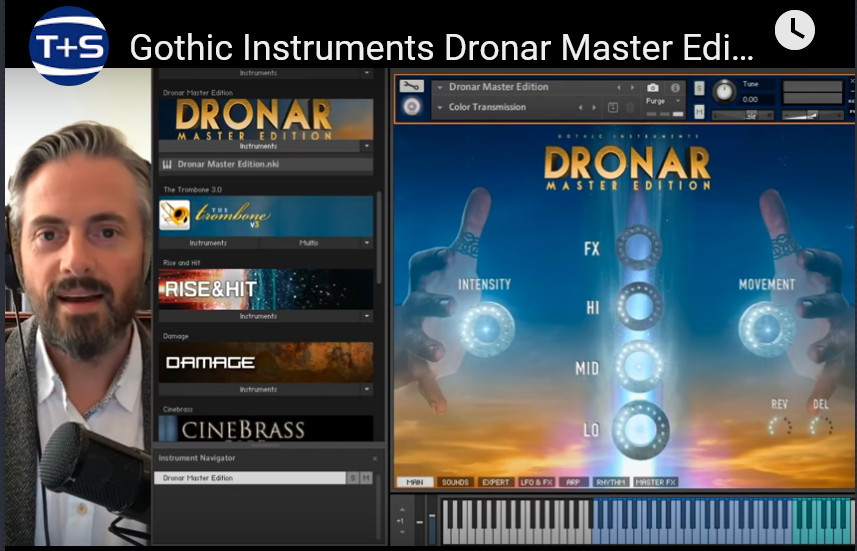Screen dimensions: 857x551
Task: Click the Tune knob in header
Action: pos(724,91)
